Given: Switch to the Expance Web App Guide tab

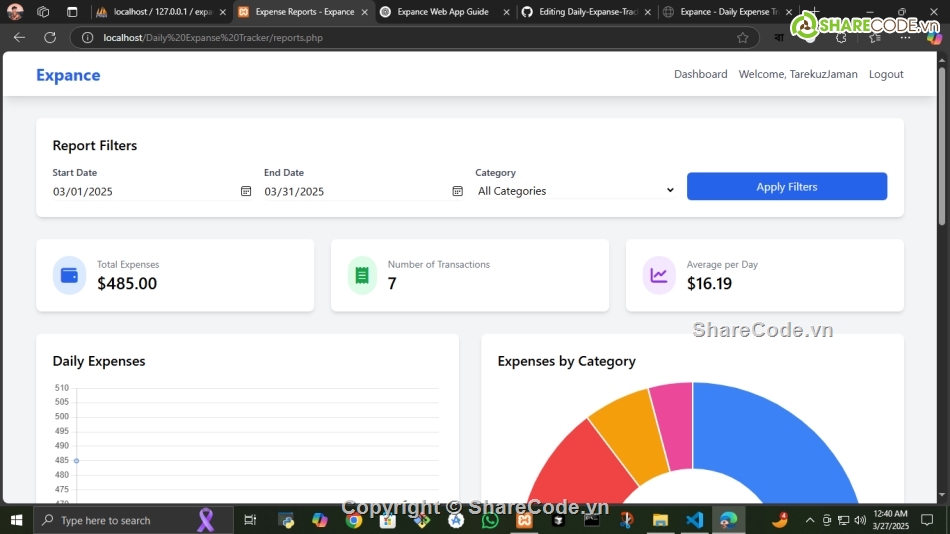Looking at the screenshot, I should pos(442,12).
